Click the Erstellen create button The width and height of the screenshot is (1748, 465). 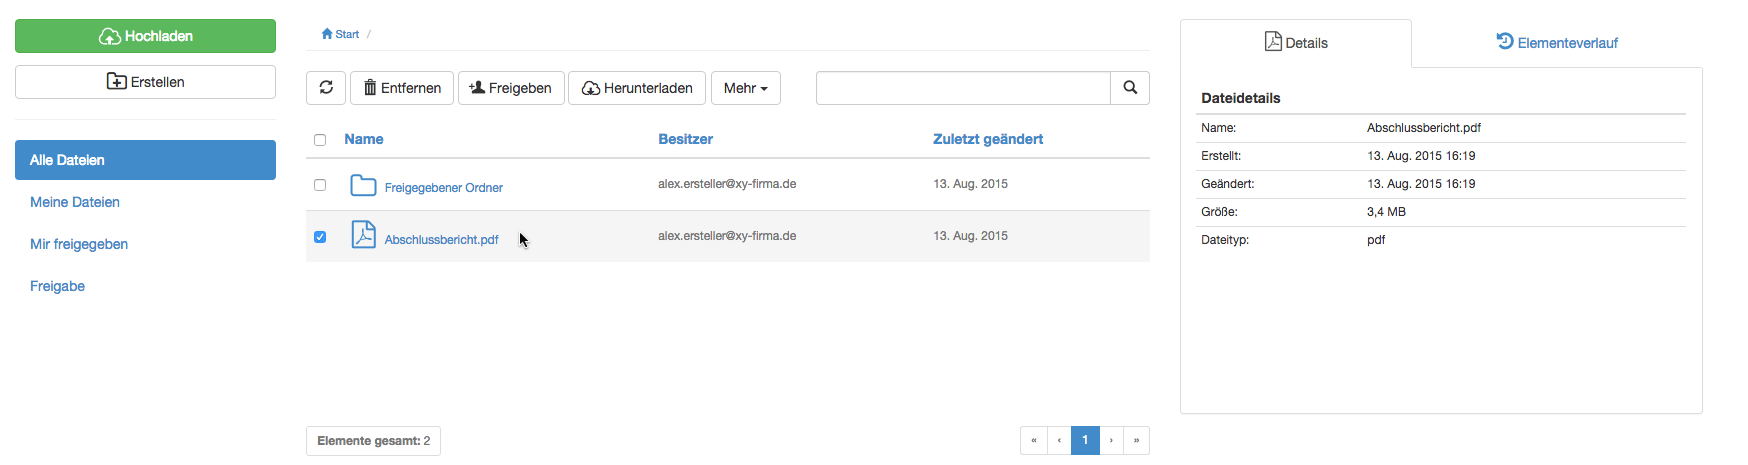[145, 82]
